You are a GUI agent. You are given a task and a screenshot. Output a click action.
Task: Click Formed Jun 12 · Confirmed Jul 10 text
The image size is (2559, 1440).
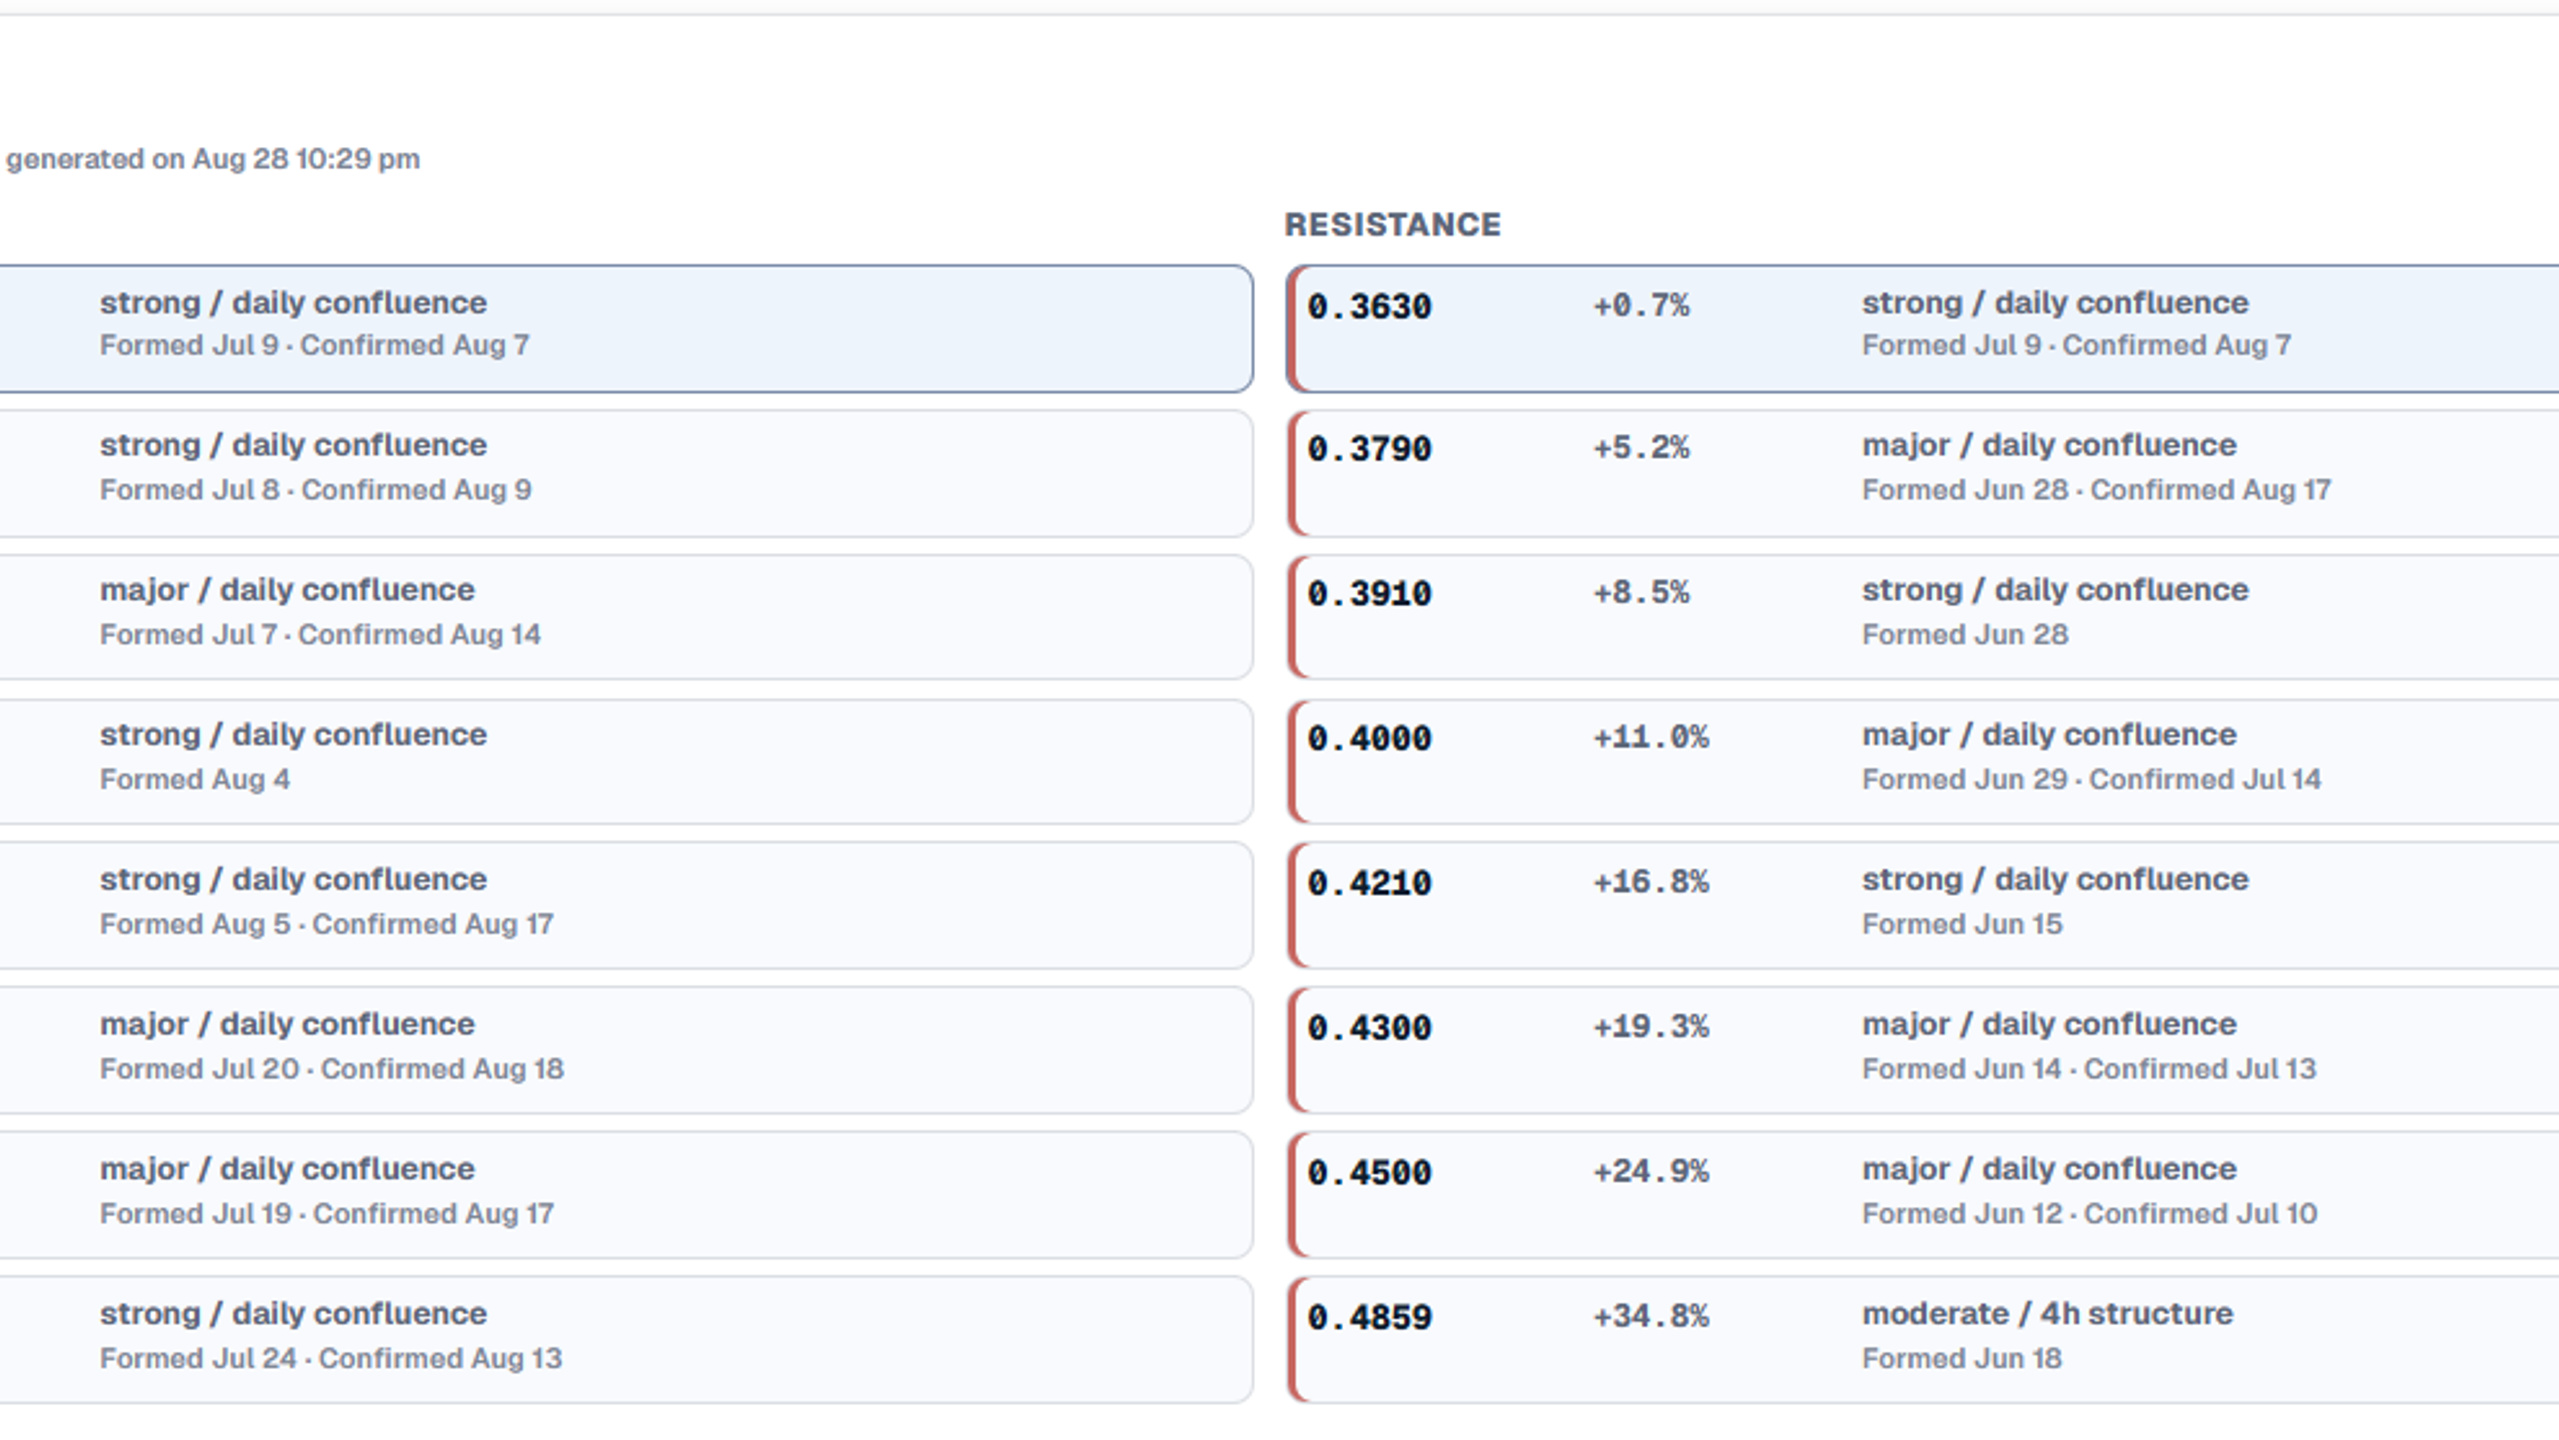(x=2089, y=1214)
